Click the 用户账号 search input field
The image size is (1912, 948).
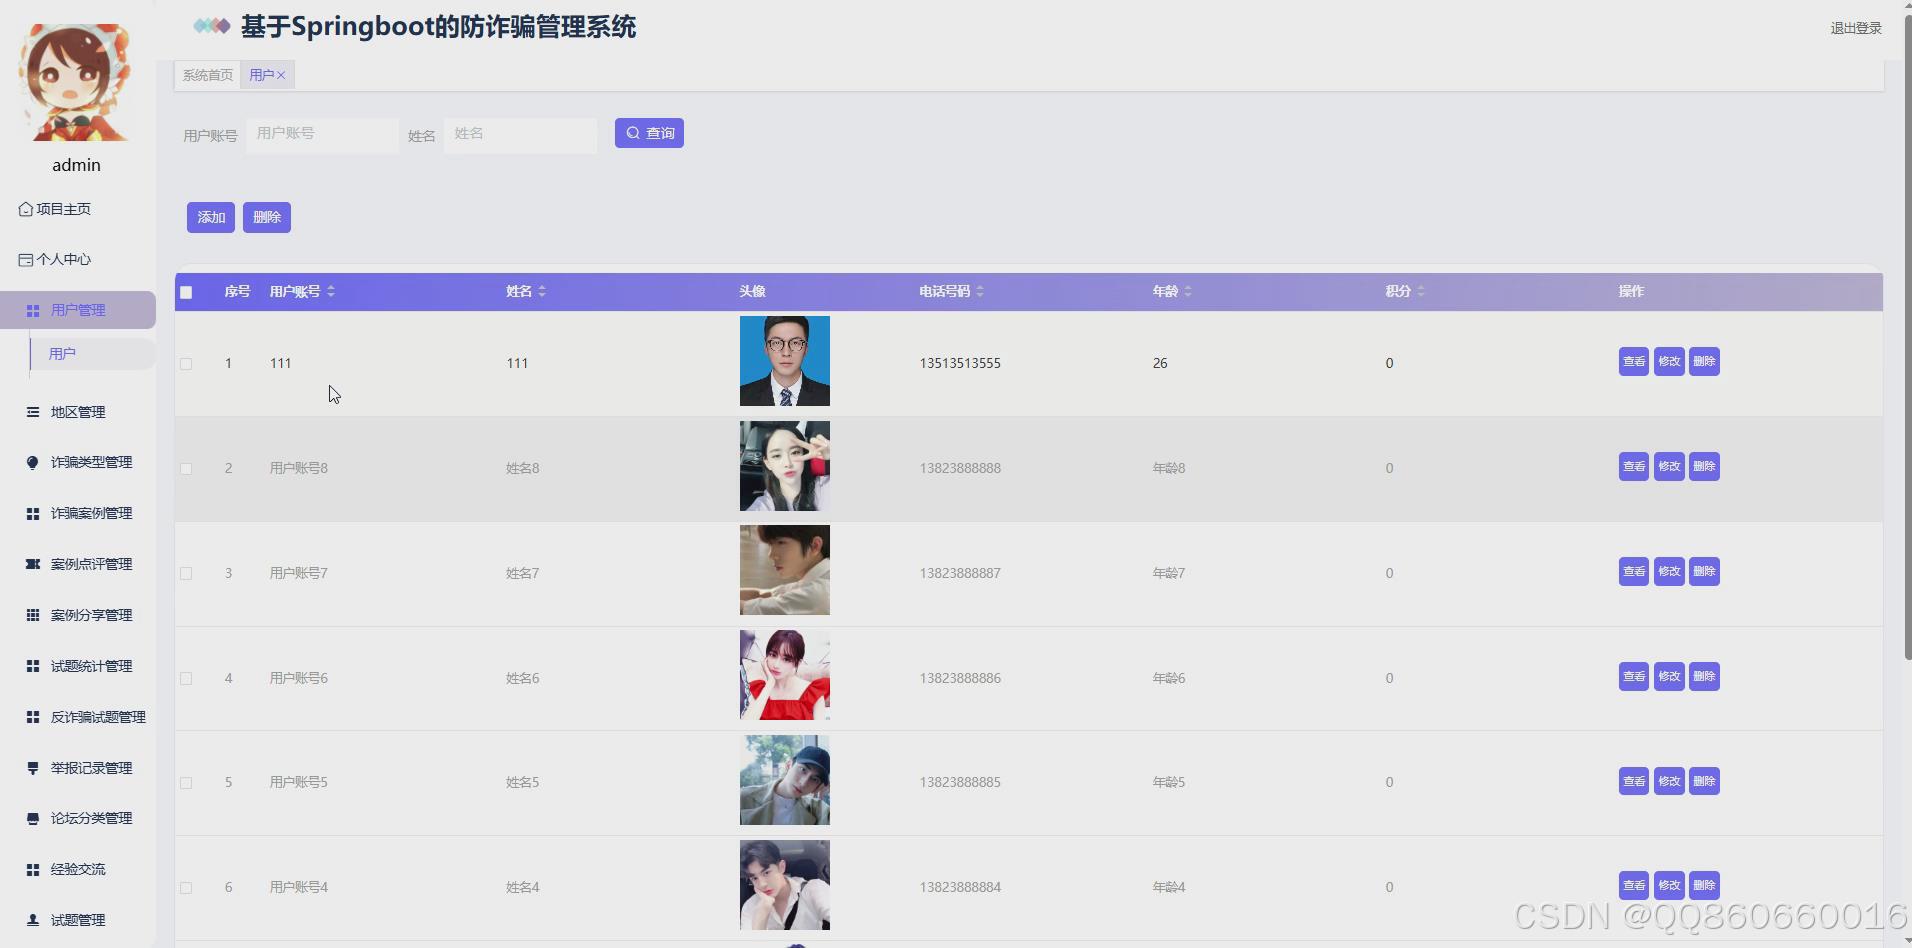322,134
